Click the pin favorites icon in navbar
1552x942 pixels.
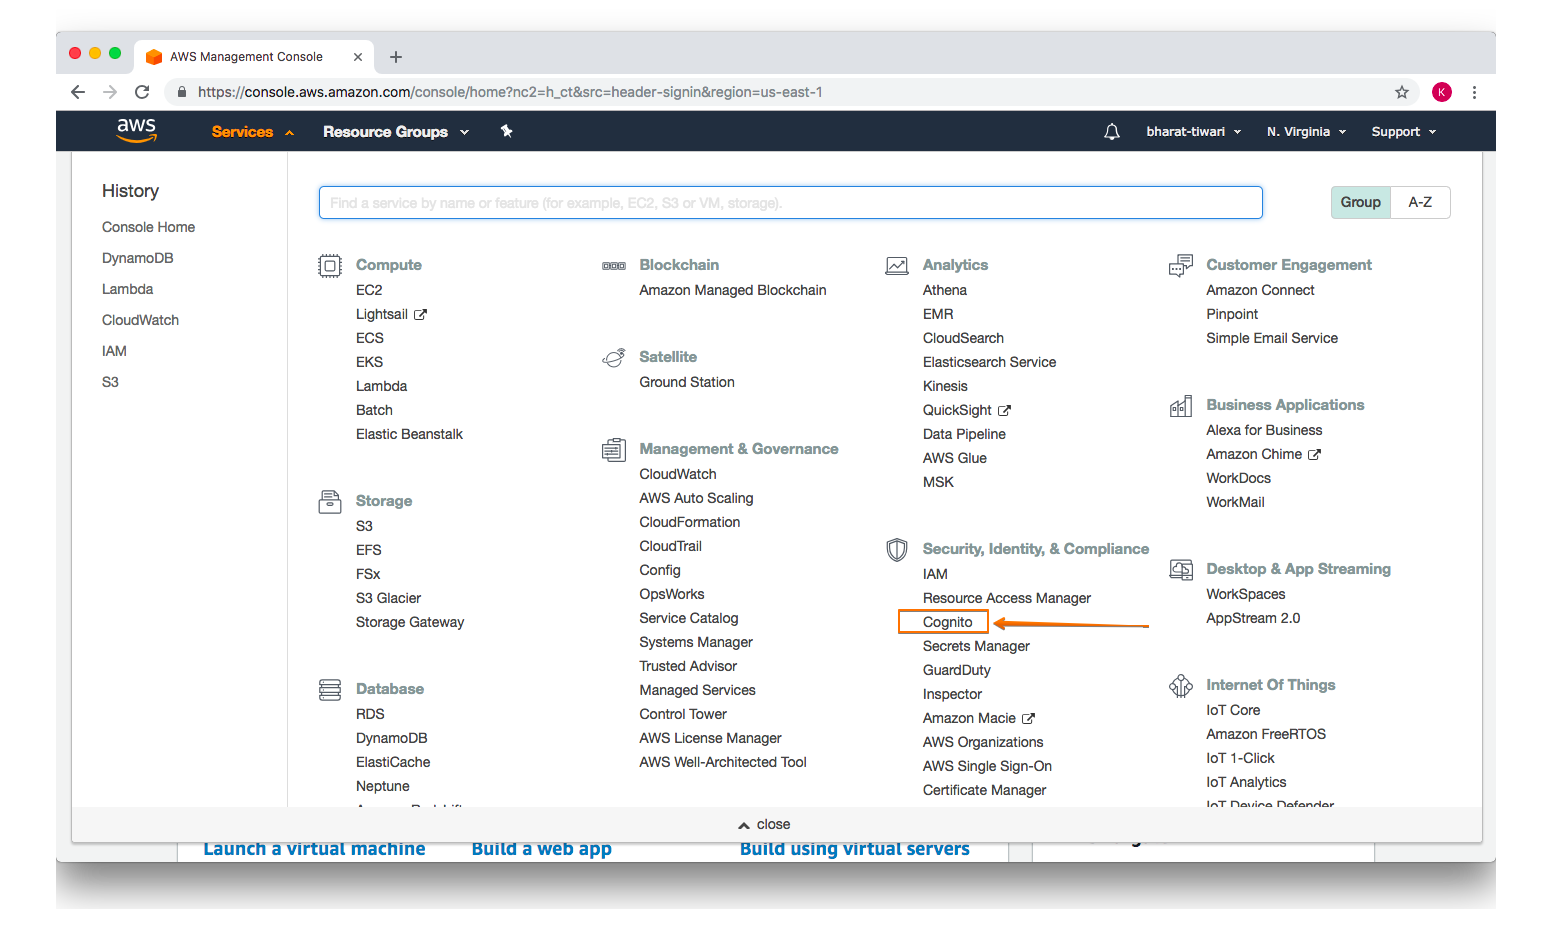[x=506, y=130]
